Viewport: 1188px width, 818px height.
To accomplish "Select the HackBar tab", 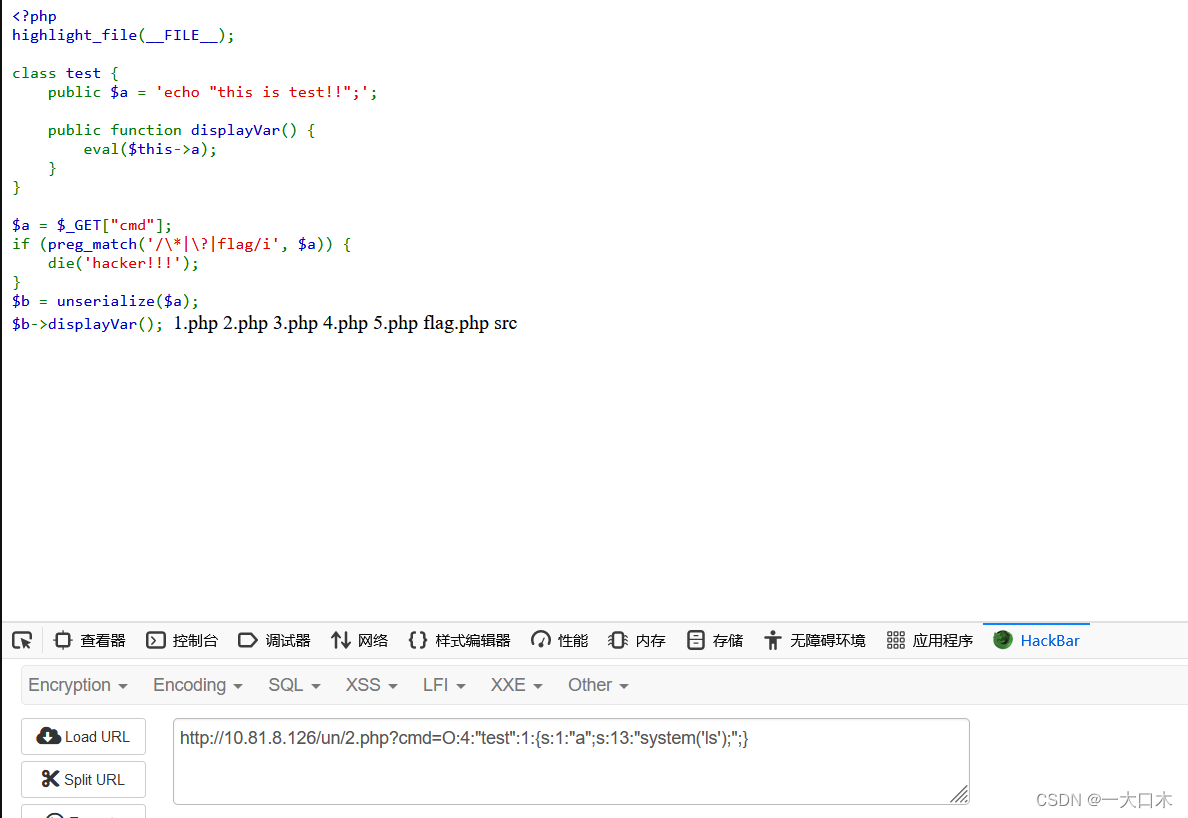I will coord(1036,641).
